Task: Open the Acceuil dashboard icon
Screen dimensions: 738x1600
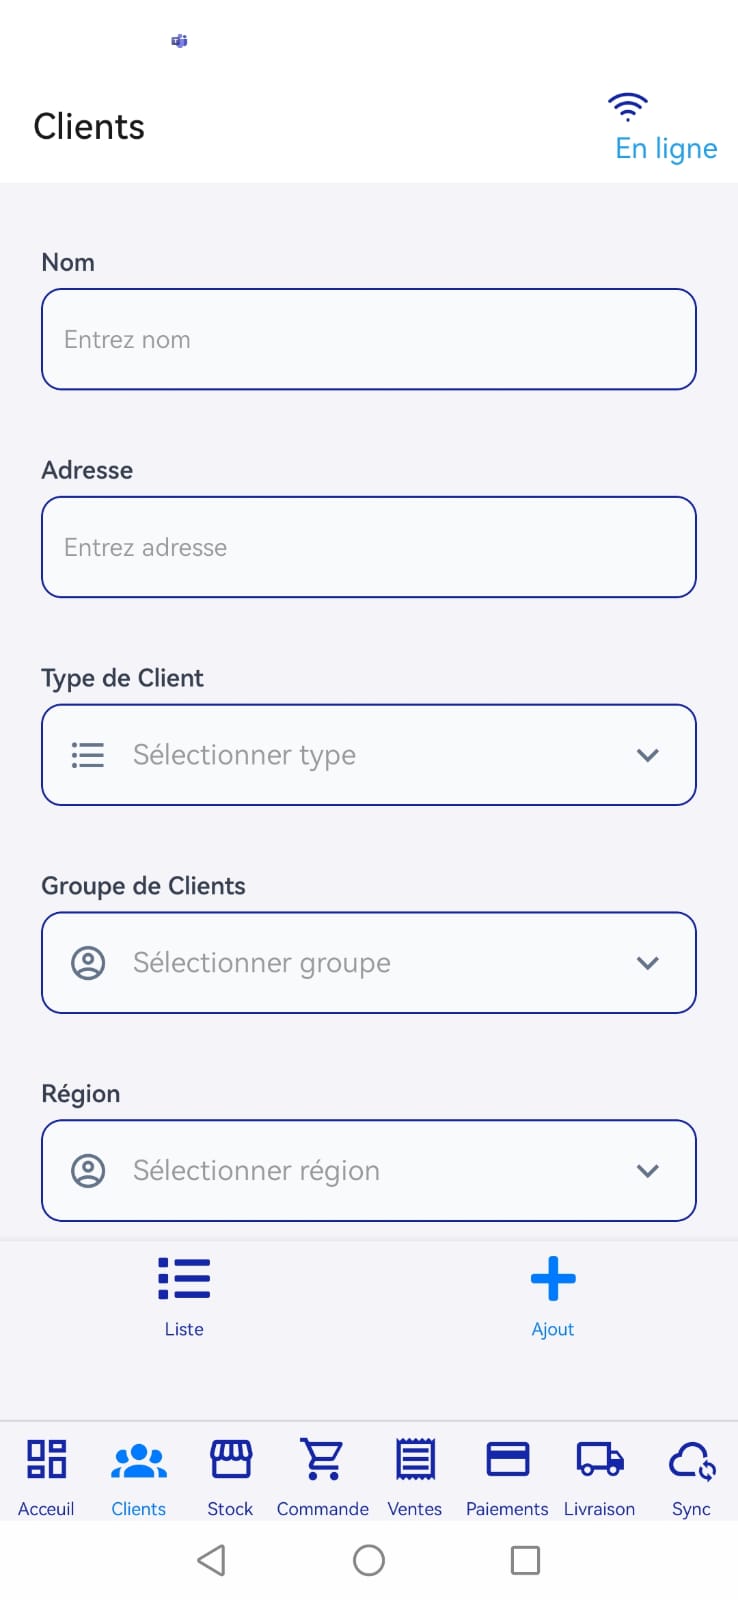Action: click(x=46, y=1459)
